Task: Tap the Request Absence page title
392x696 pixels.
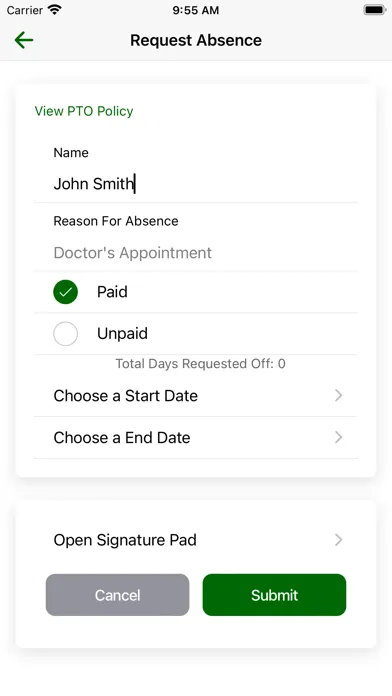Action: pos(196,40)
